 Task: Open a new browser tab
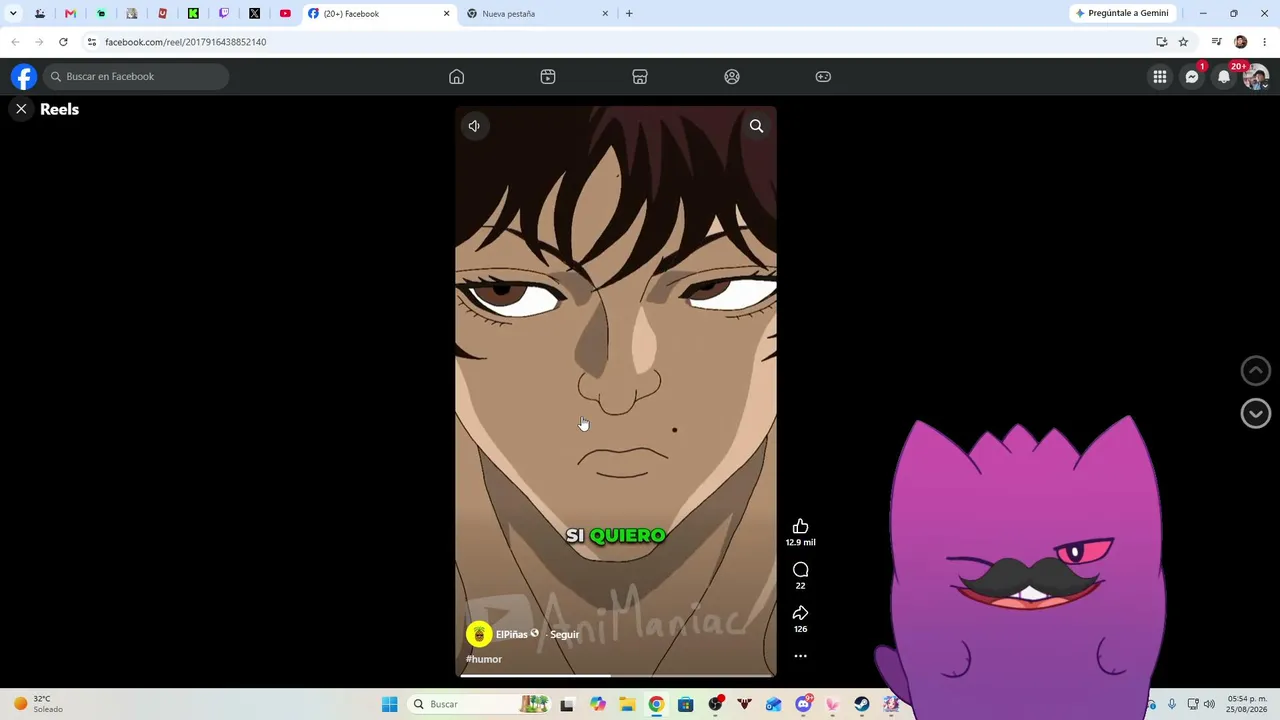629,14
